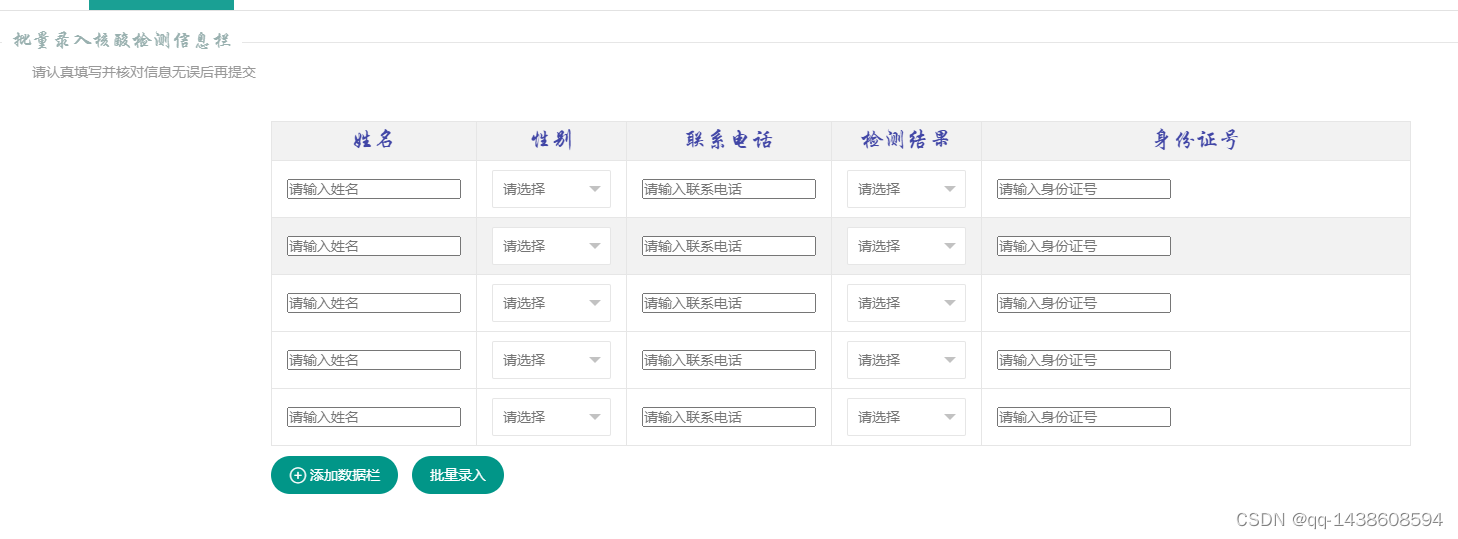Expand the third row 检测结果 select
Screen dimensions: 1458x539
coord(906,303)
